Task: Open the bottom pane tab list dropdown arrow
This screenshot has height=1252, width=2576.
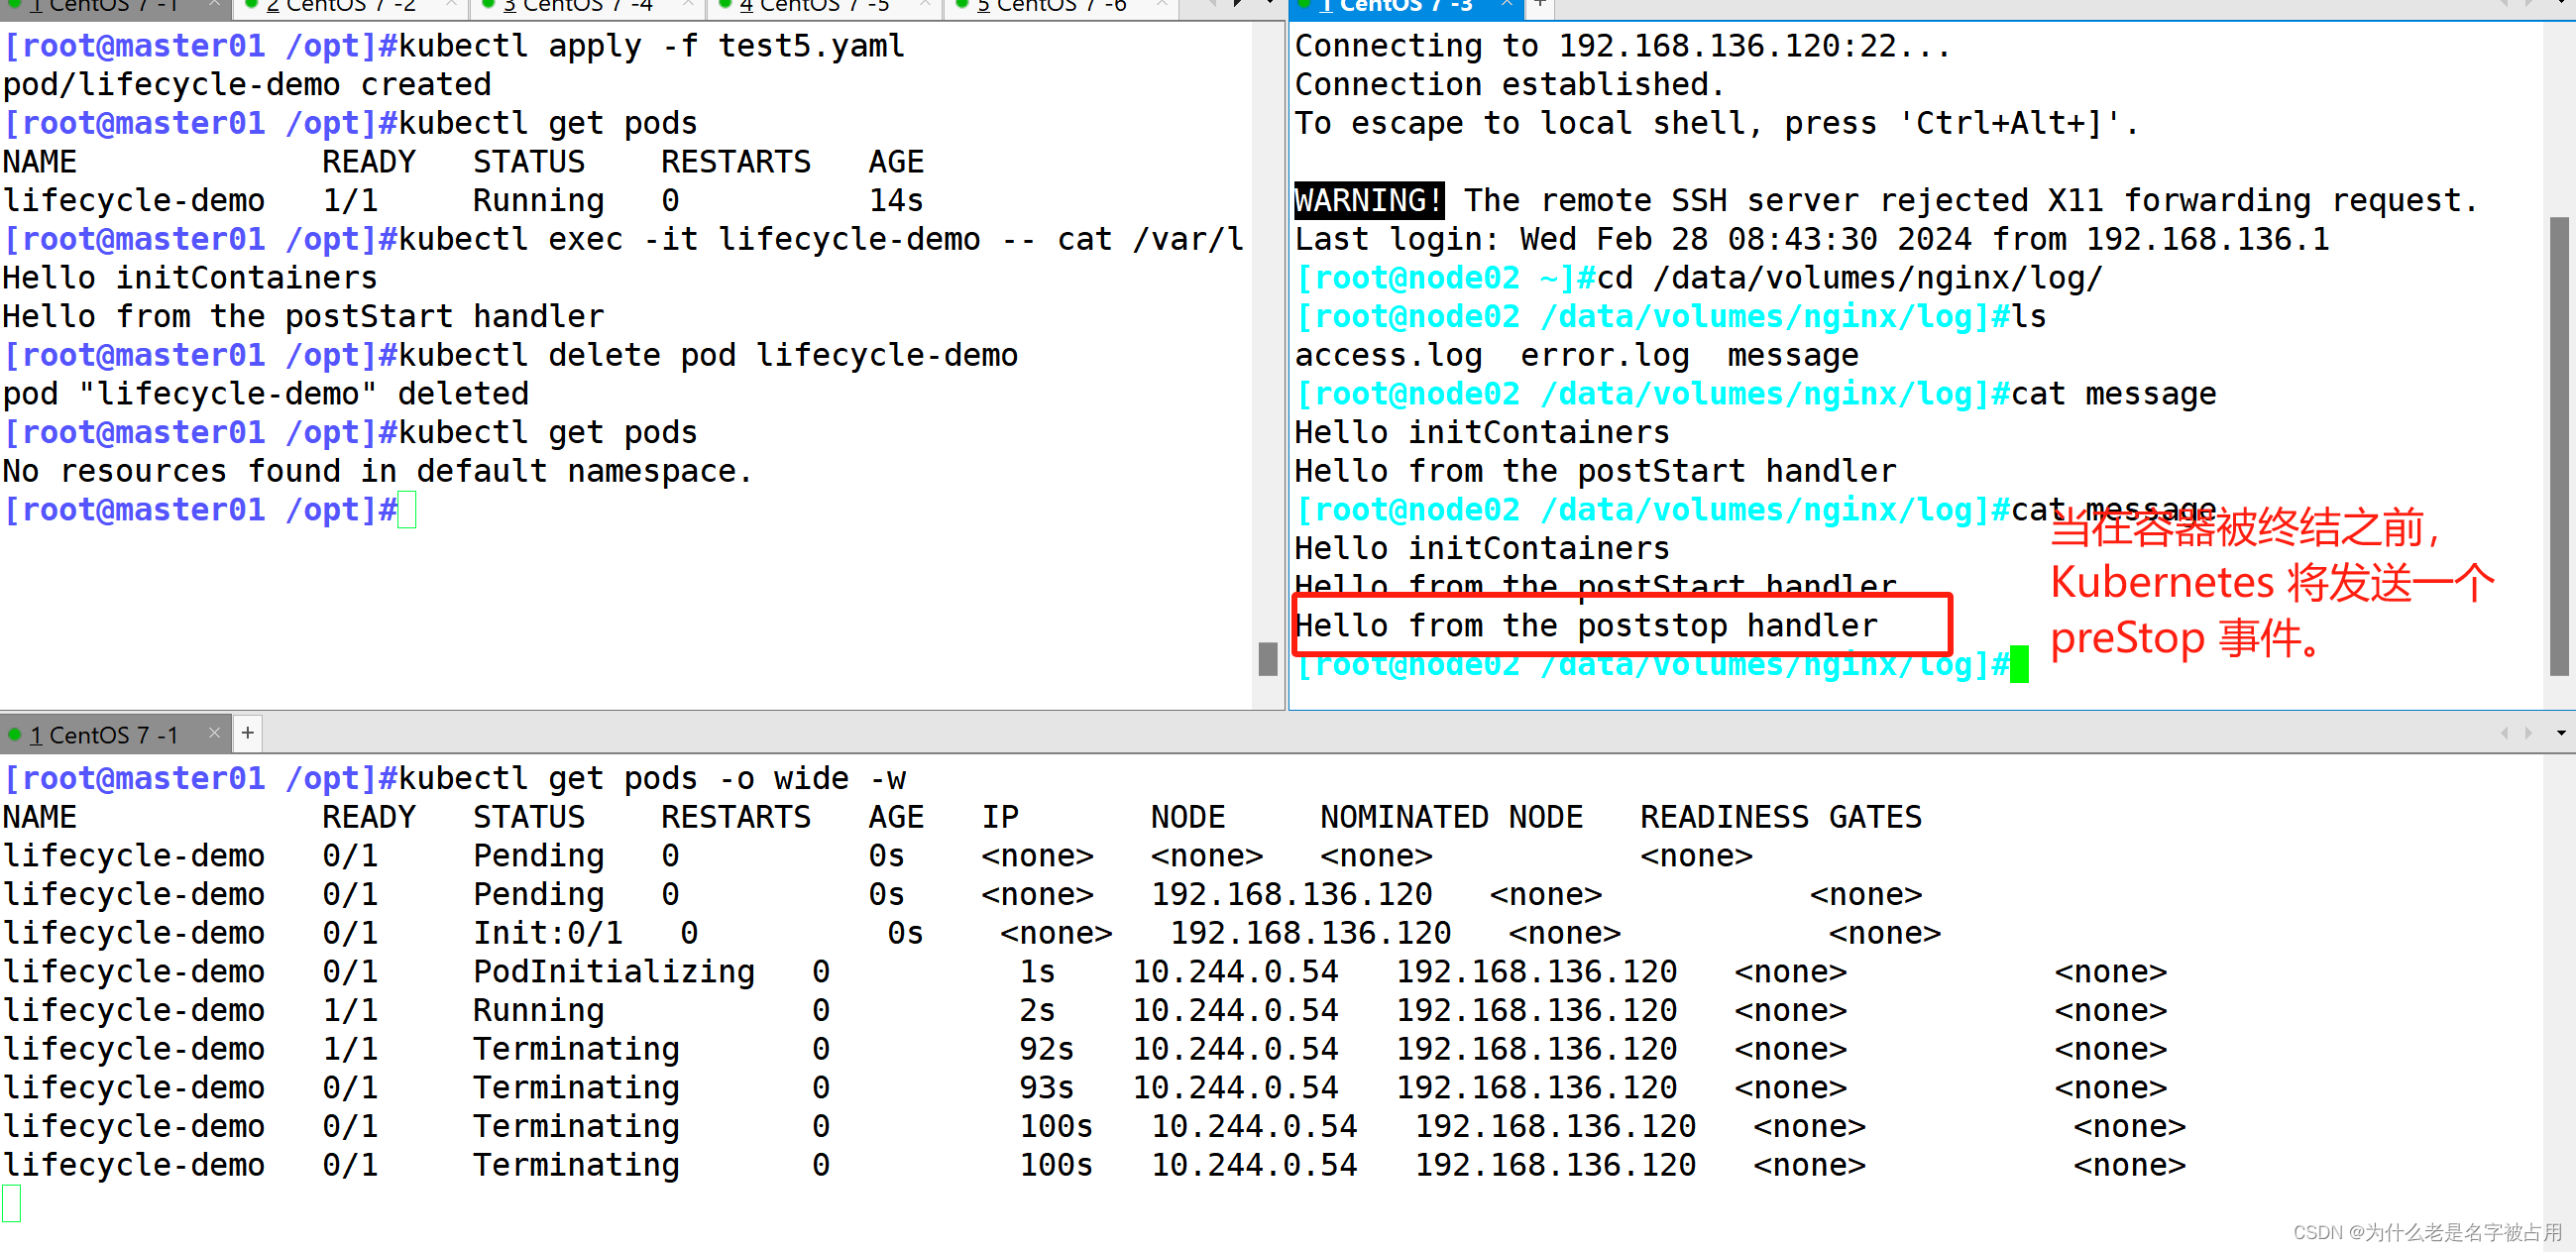Action: tap(2561, 733)
